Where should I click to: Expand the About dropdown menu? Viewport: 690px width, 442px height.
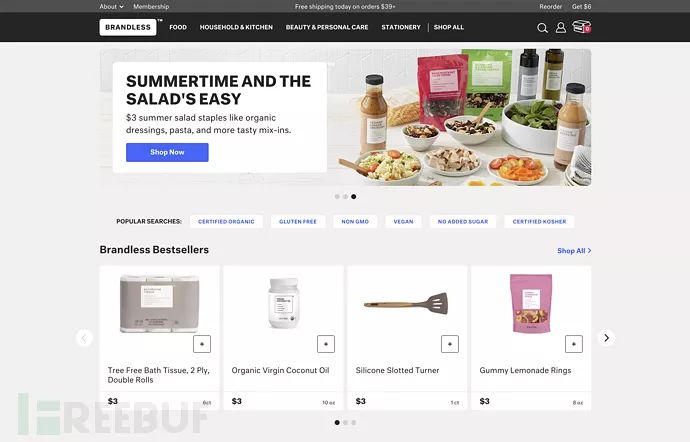(x=111, y=7)
